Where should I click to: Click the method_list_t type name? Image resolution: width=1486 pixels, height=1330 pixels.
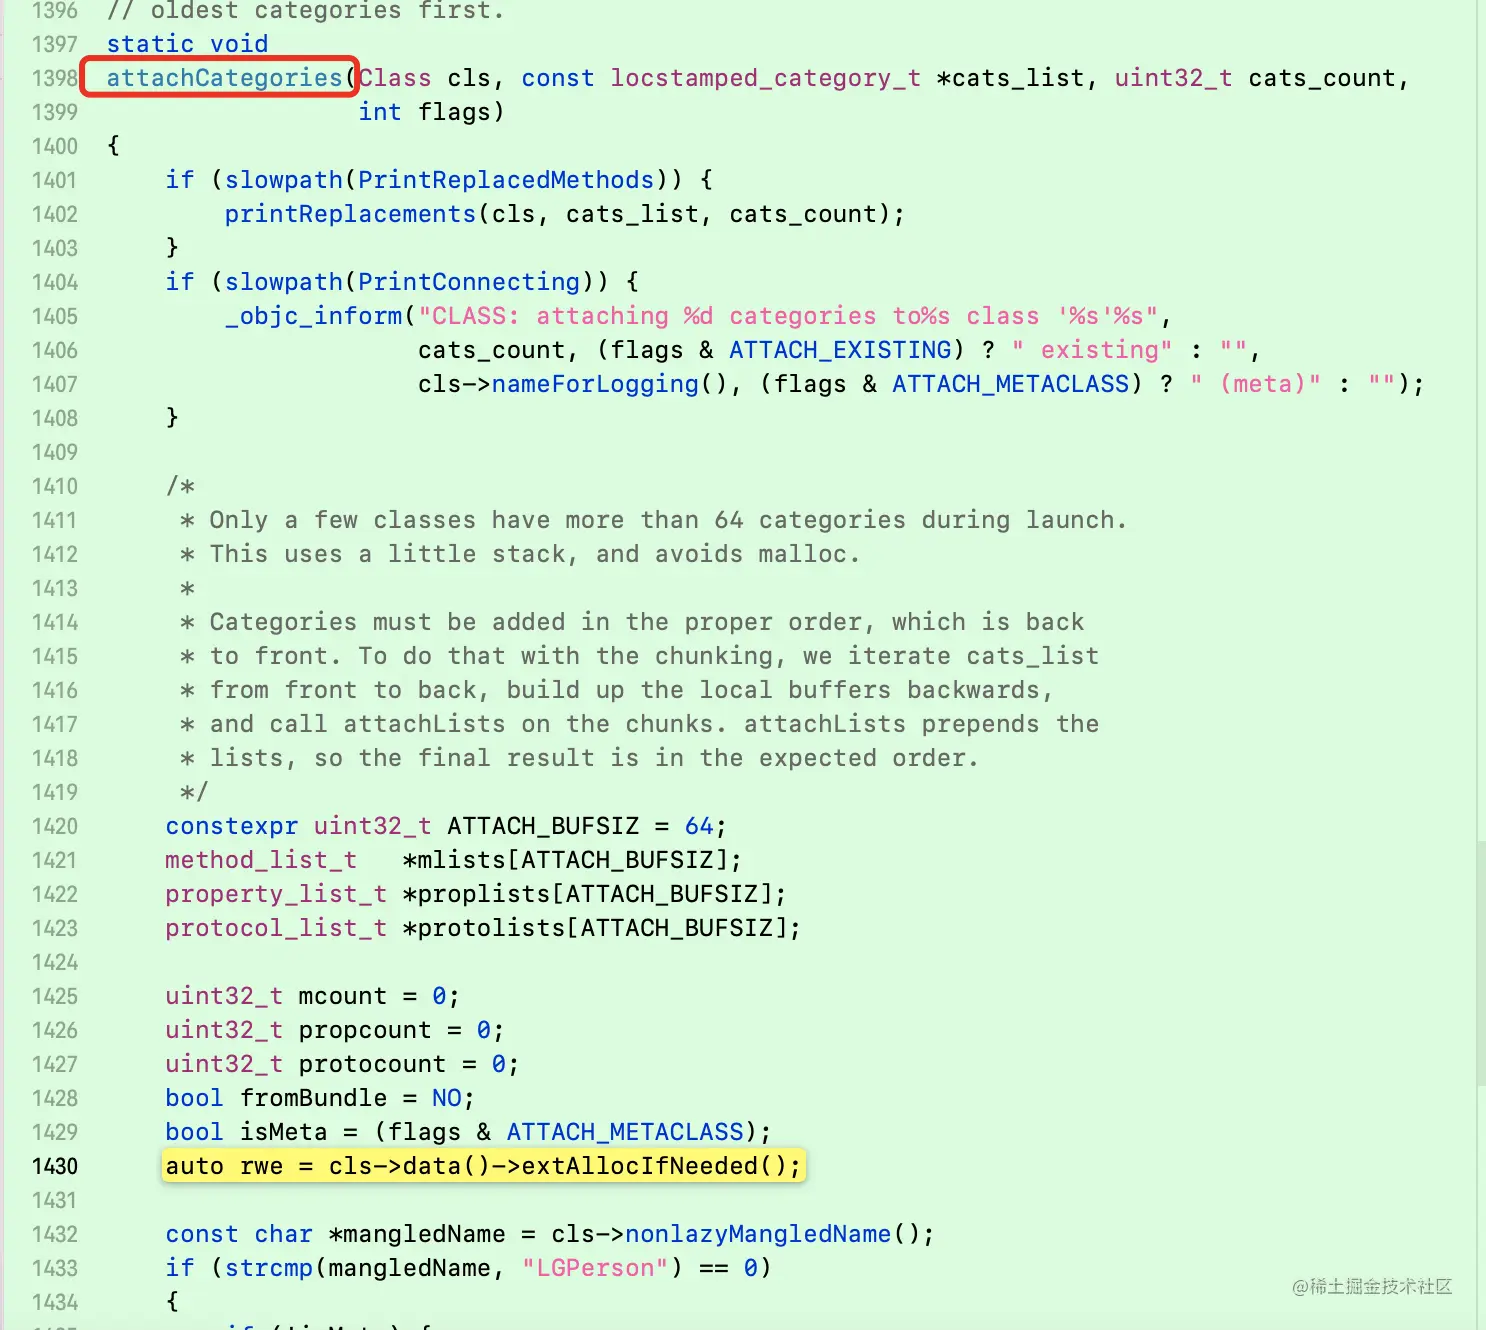pyautogui.click(x=261, y=860)
